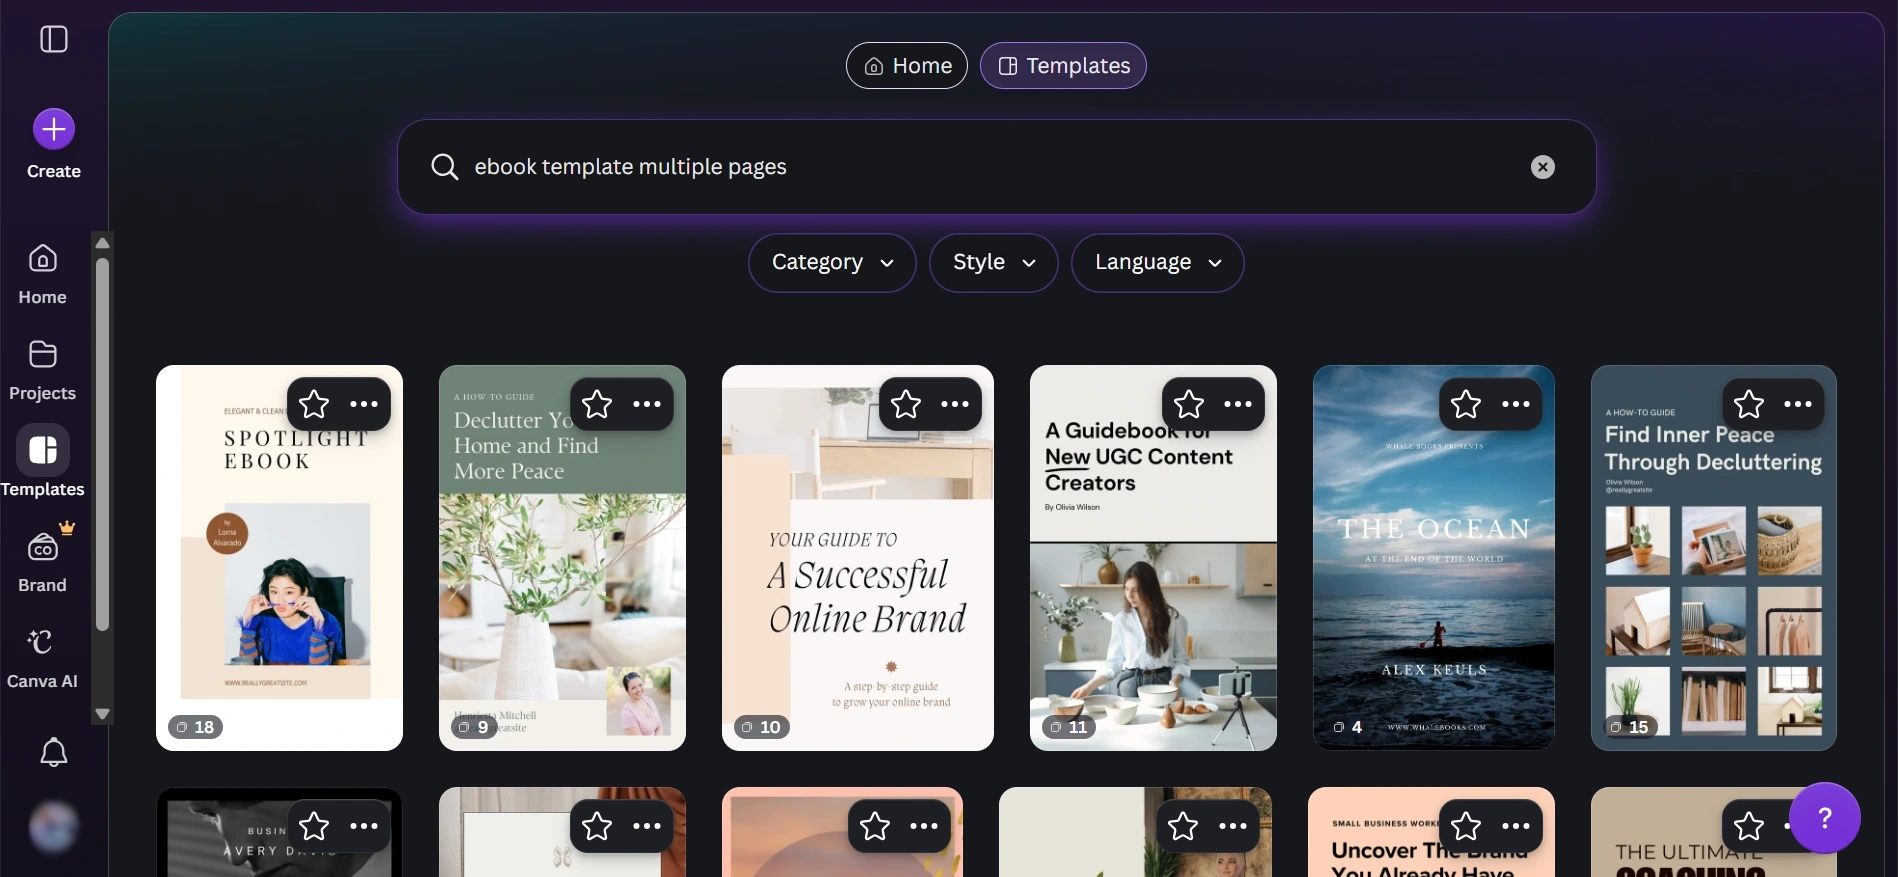This screenshot has width=1898, height=877.
Task: Star the Avery Davis business template
Action: [x=314, y=826]
